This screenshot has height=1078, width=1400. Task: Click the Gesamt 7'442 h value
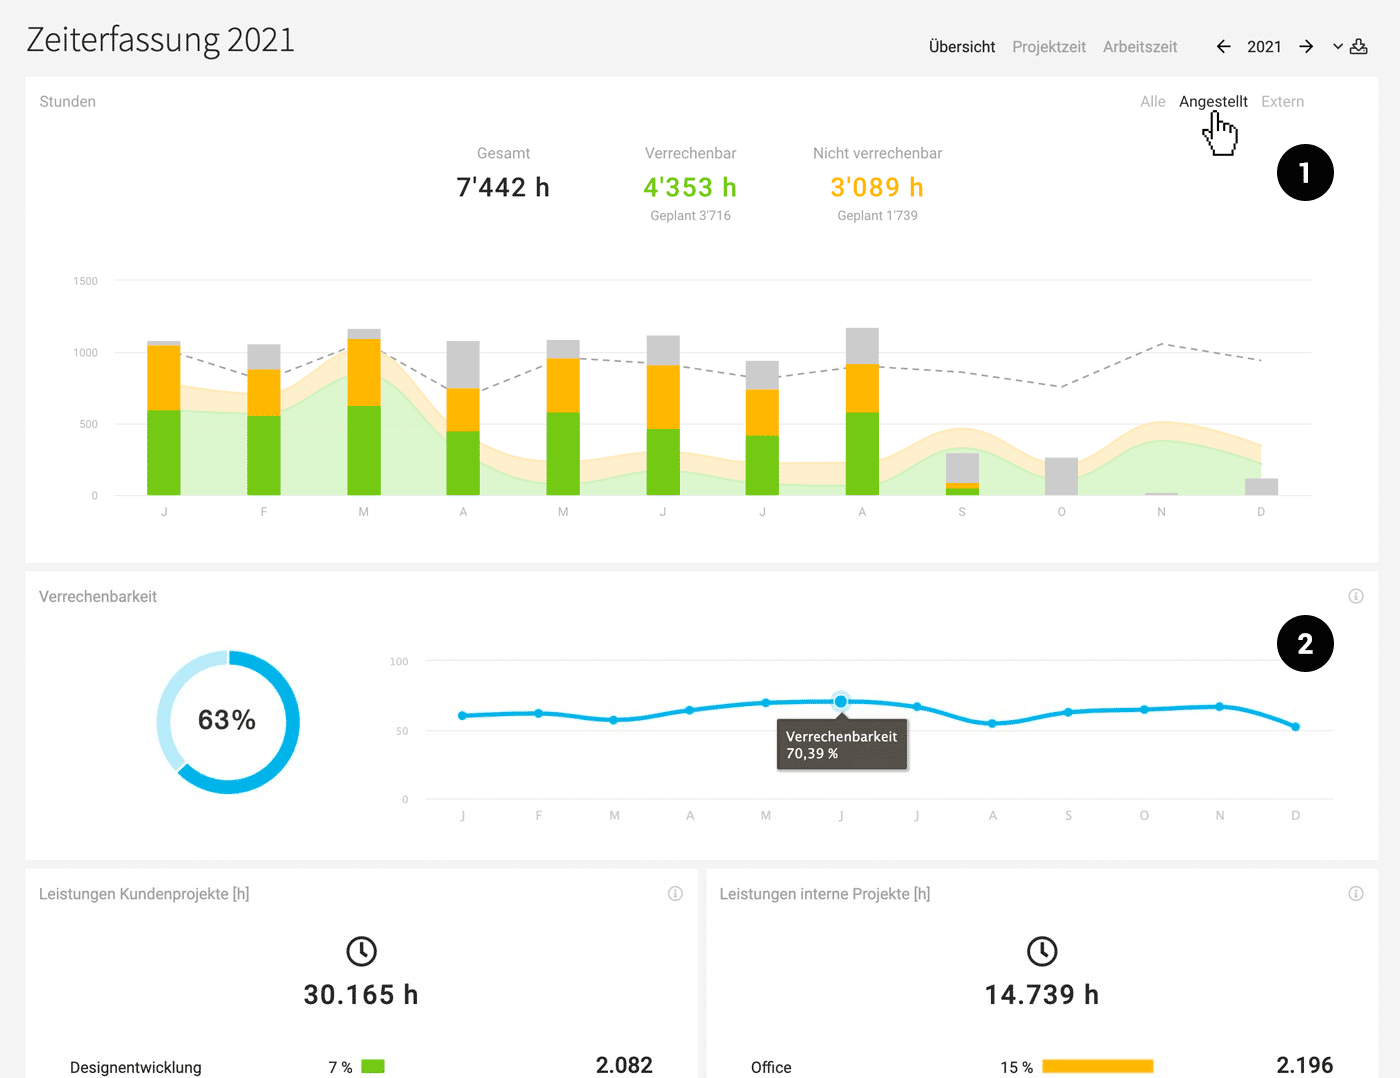point(503,187)
